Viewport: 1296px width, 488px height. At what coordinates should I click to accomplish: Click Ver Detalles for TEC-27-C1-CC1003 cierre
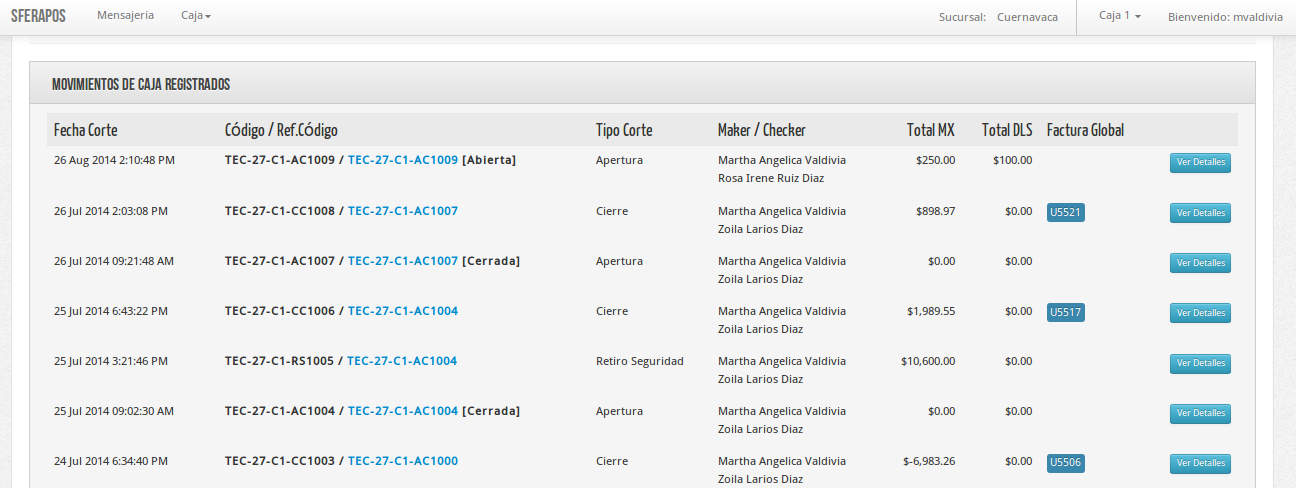pyautogui.click(x=1200, y=463)
